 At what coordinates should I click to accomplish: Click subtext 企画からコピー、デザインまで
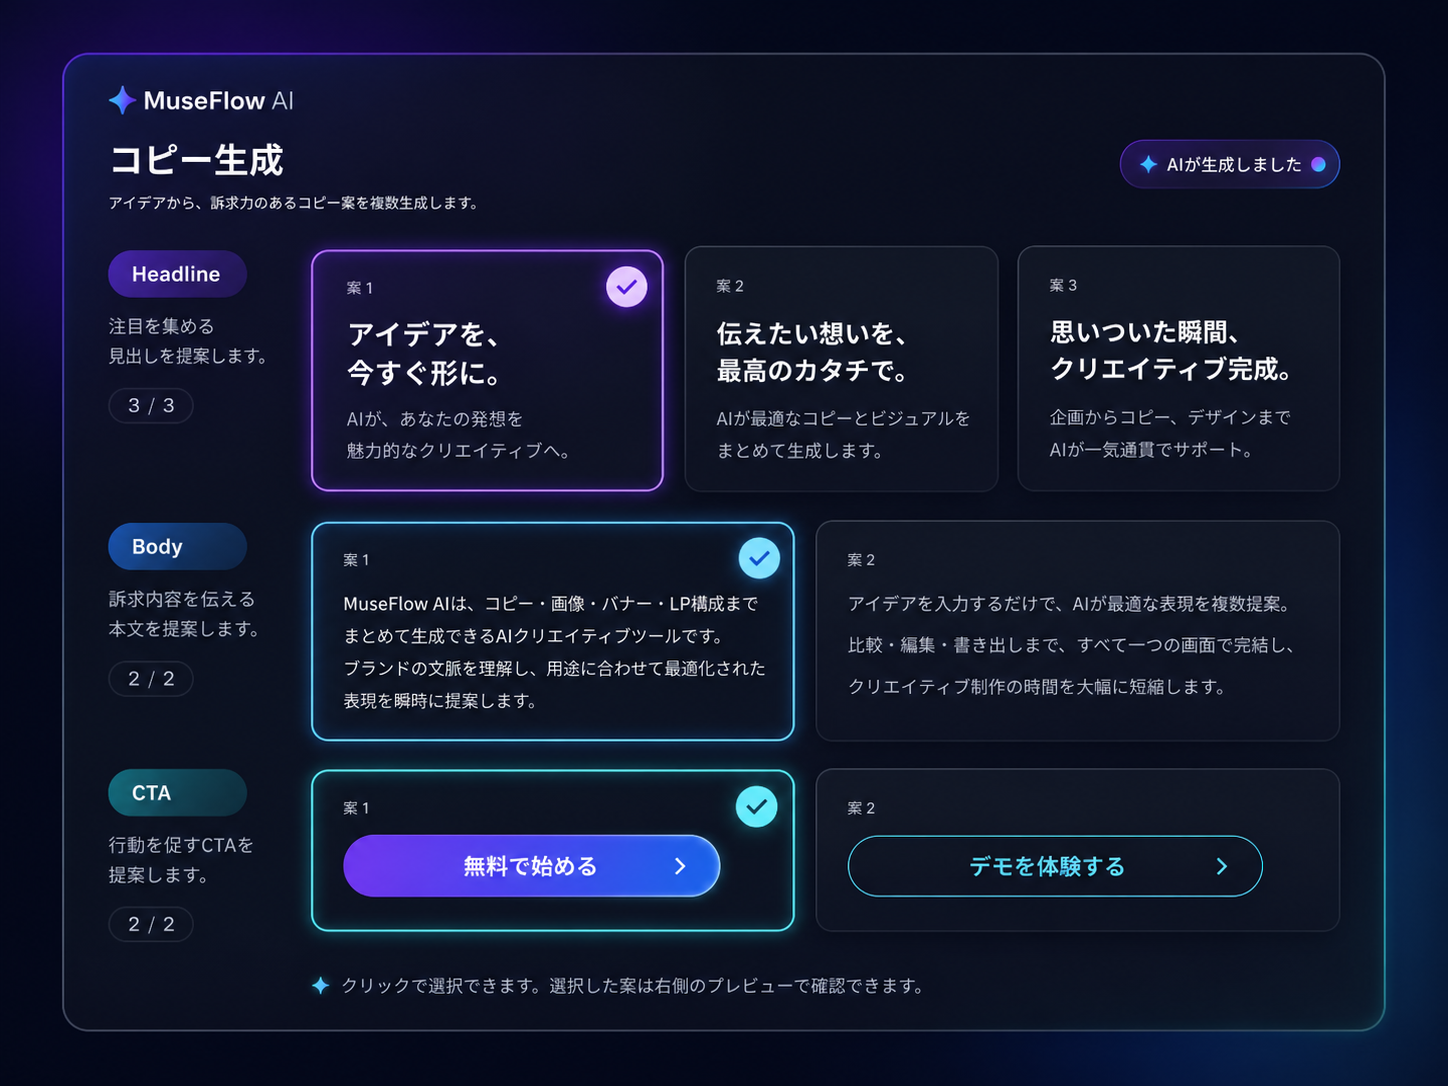pos(1170,433)
